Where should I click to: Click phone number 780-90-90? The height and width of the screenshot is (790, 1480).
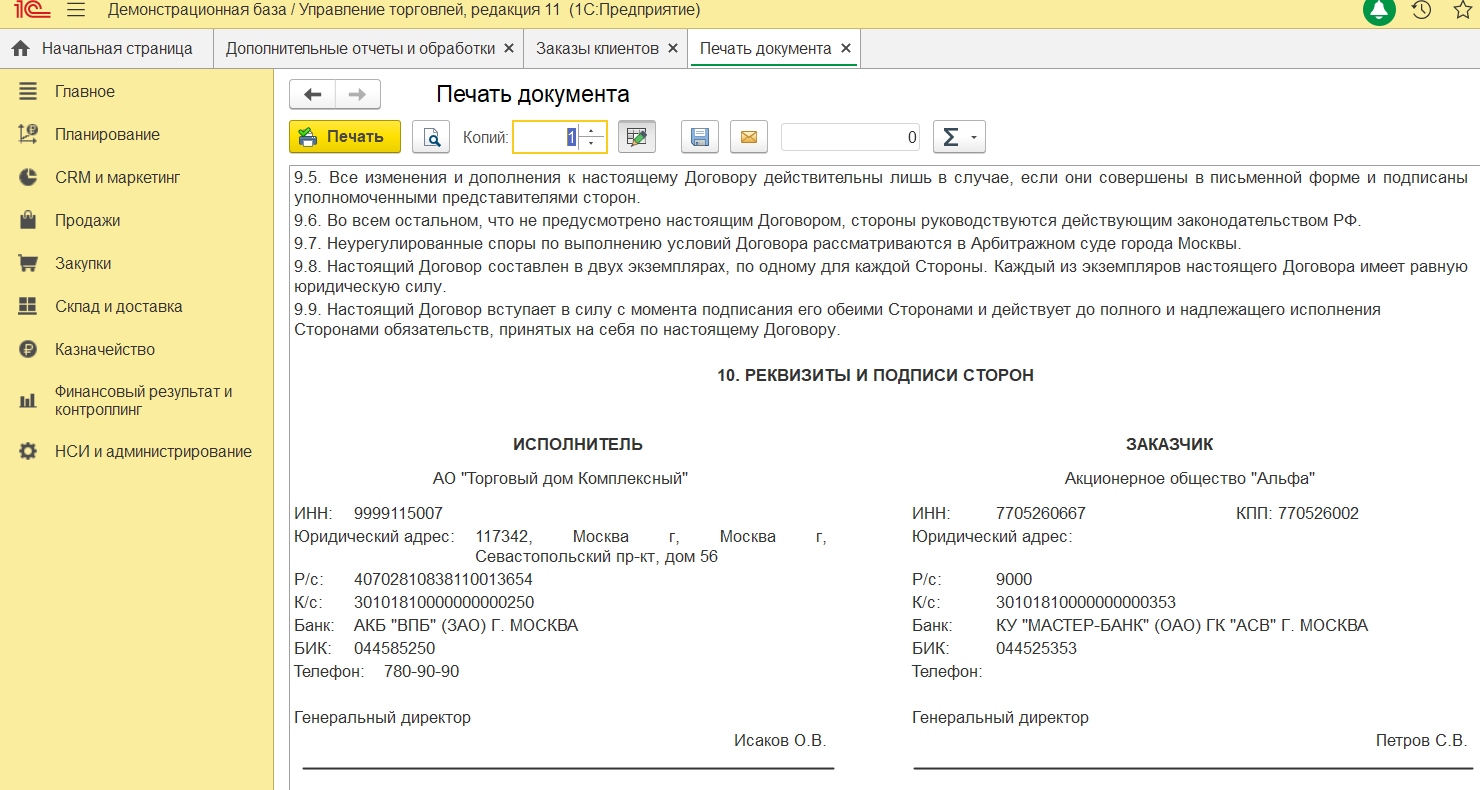pyautogui.click(x=421, y=671)
